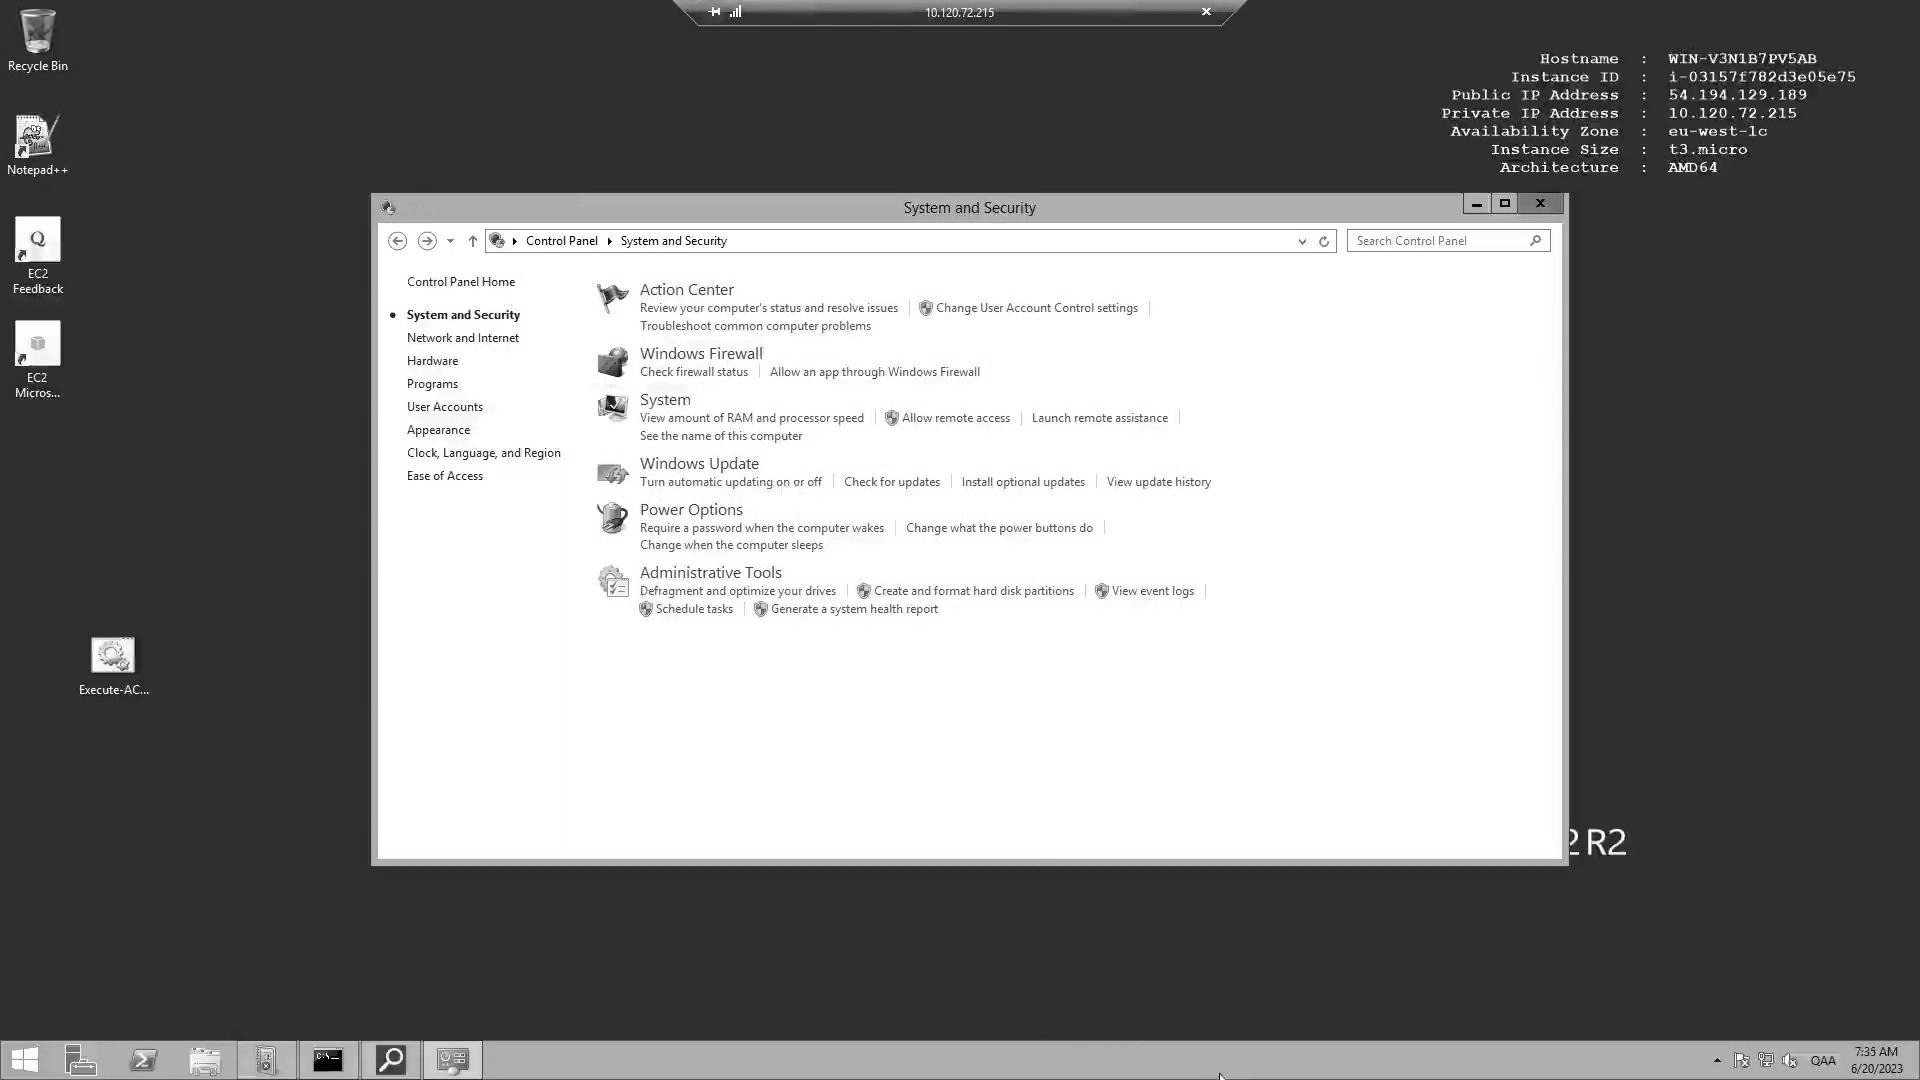This screenshot has width=1920, height=1080.
Task: Click the back navigation arrow
Action: [x=397, y=240]
